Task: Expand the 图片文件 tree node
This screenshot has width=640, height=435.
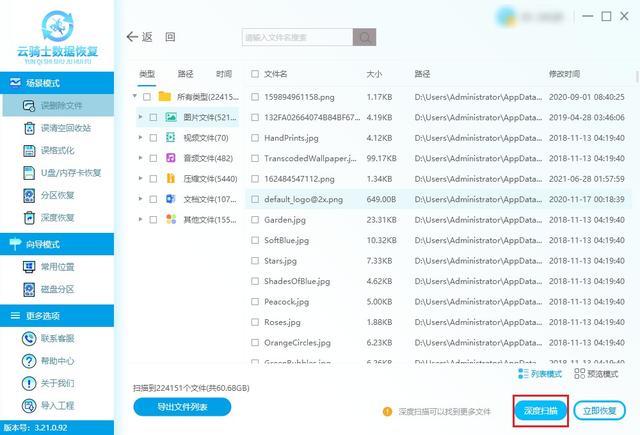Action: coord(140,117)
